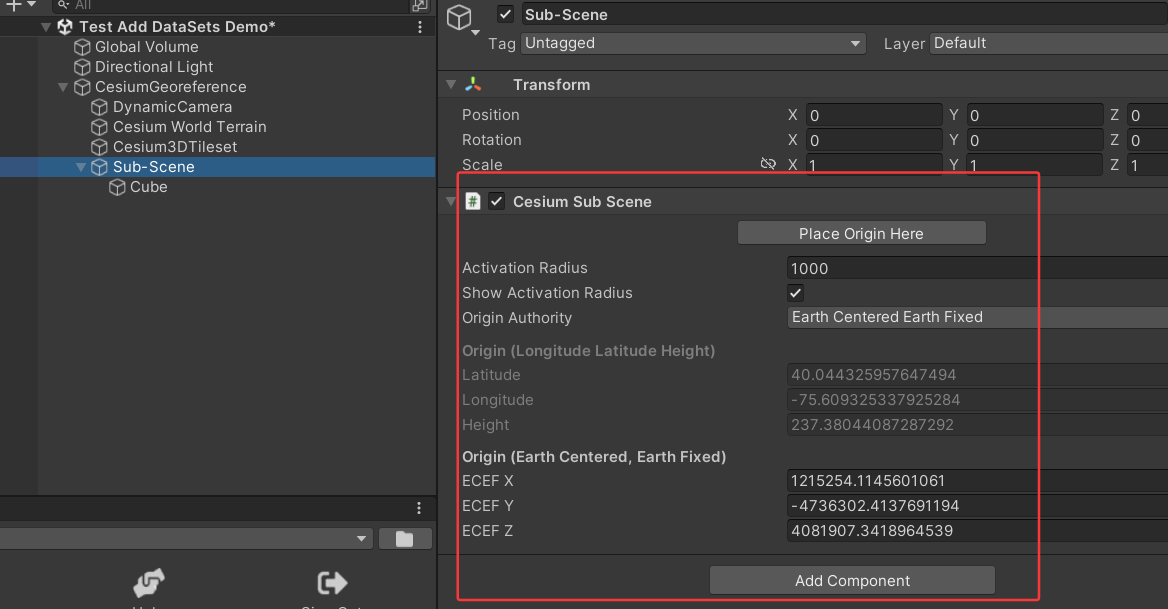Screen dimensions: 1168x609
Task: Open scene options three-dot menu
Action: coord(420,27)
